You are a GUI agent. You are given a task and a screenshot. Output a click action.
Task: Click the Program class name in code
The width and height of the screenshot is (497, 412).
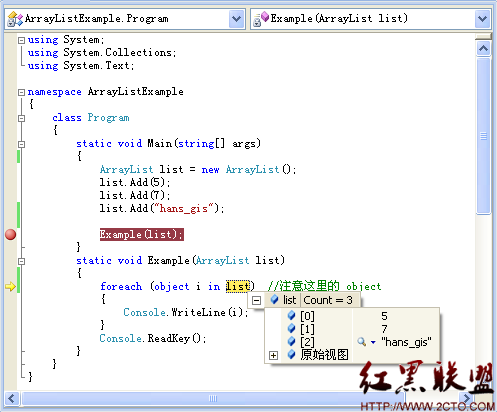pos(108,118)
